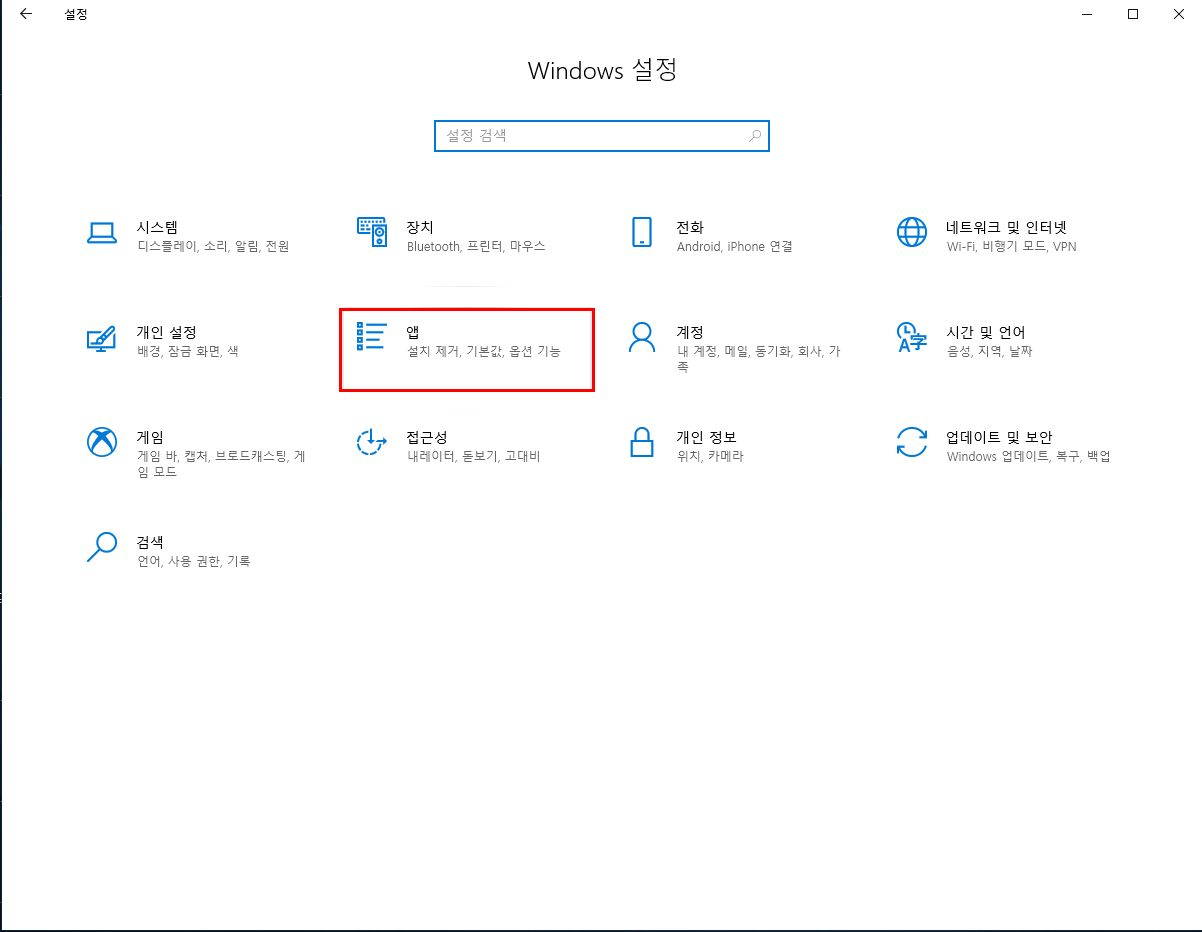The width and height of the screenshot is (1202, 932).
Task: Click '배경, 잠금 화면, 색' description
Action: click(x=188, y=351)
